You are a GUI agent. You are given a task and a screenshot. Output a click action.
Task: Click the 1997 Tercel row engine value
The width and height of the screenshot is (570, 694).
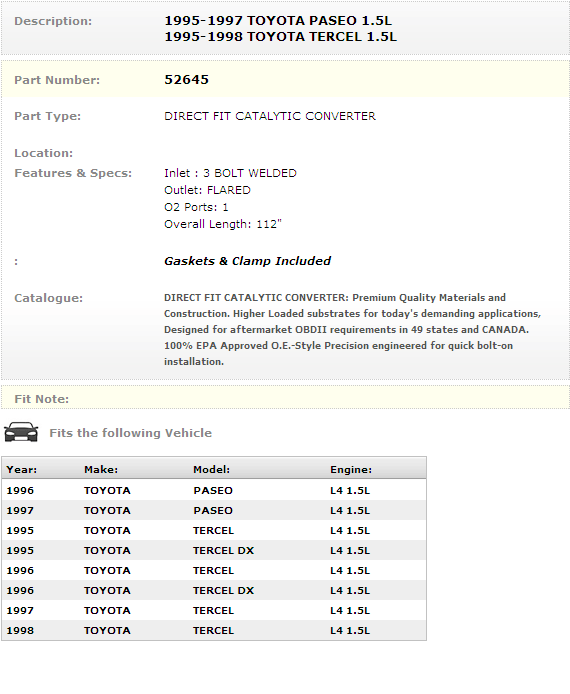(350, 610)
